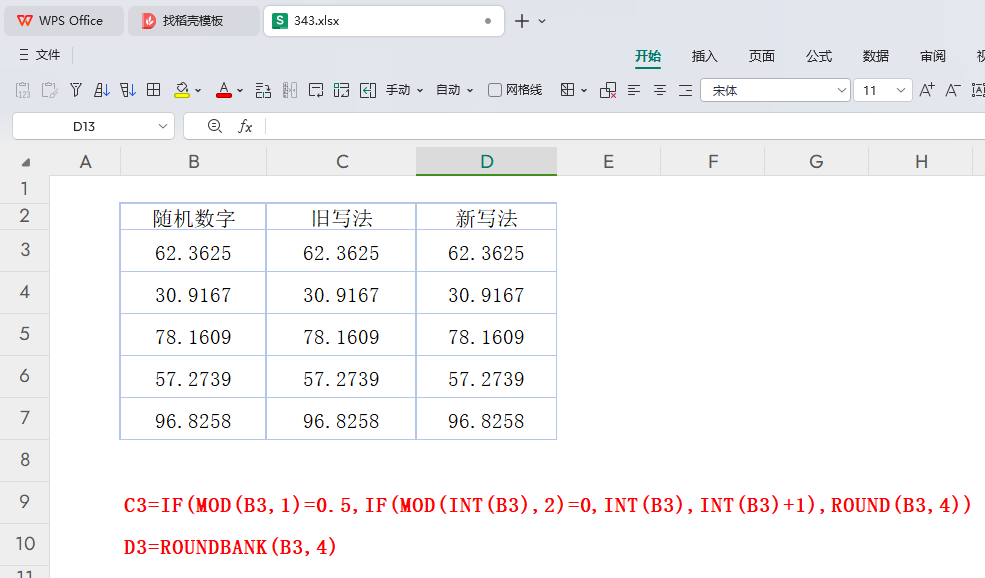The image size is (985, 578).
Task: Toggle the 网格线 gridlines checkbox
Action: pyautogui.click(x=495, y=90)
